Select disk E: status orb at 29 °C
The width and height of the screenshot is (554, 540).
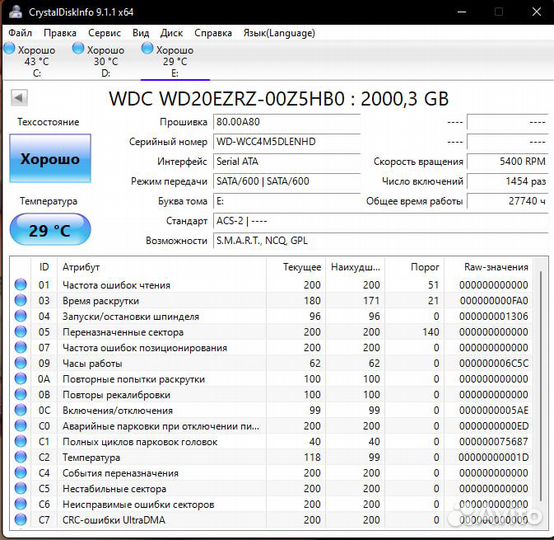pyautogui.click(x=147, y=48)
